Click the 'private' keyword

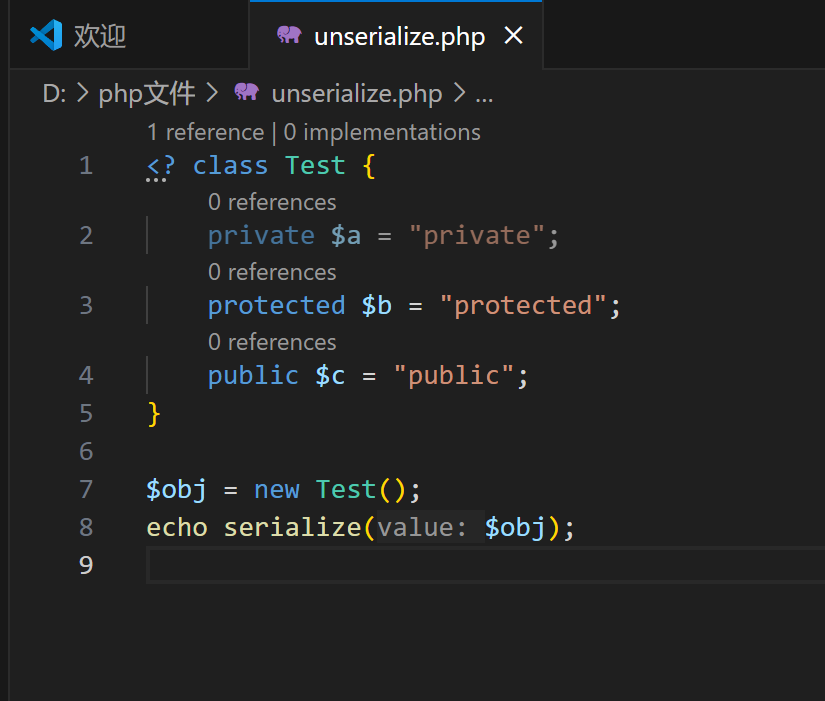click(x=261, y=235)
